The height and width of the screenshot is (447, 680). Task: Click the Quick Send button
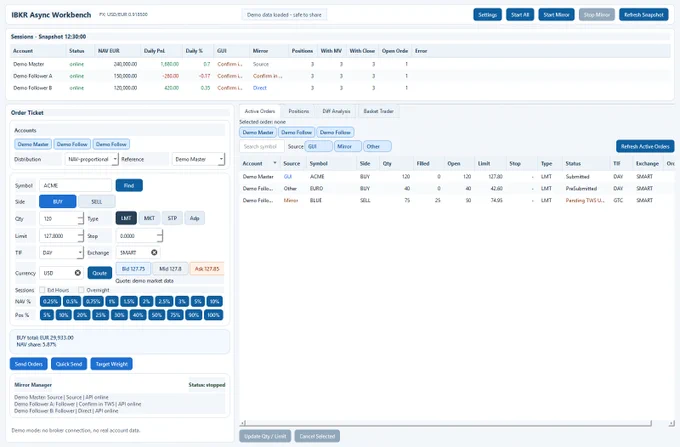[x=69, y=364]
